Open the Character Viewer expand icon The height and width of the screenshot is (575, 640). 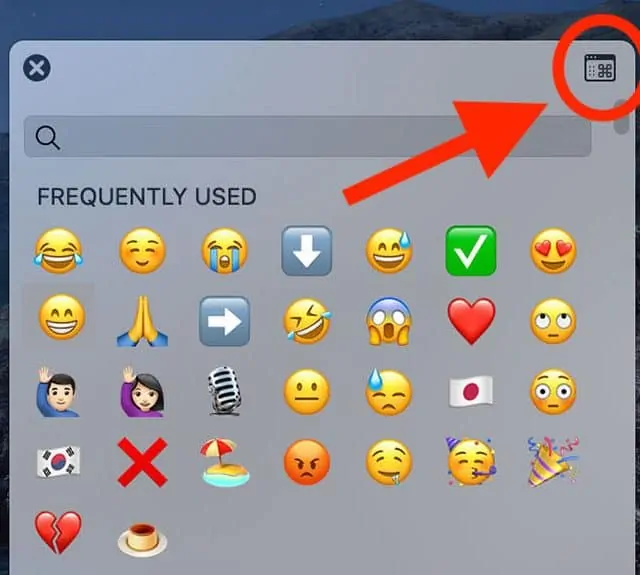point(600,68)
